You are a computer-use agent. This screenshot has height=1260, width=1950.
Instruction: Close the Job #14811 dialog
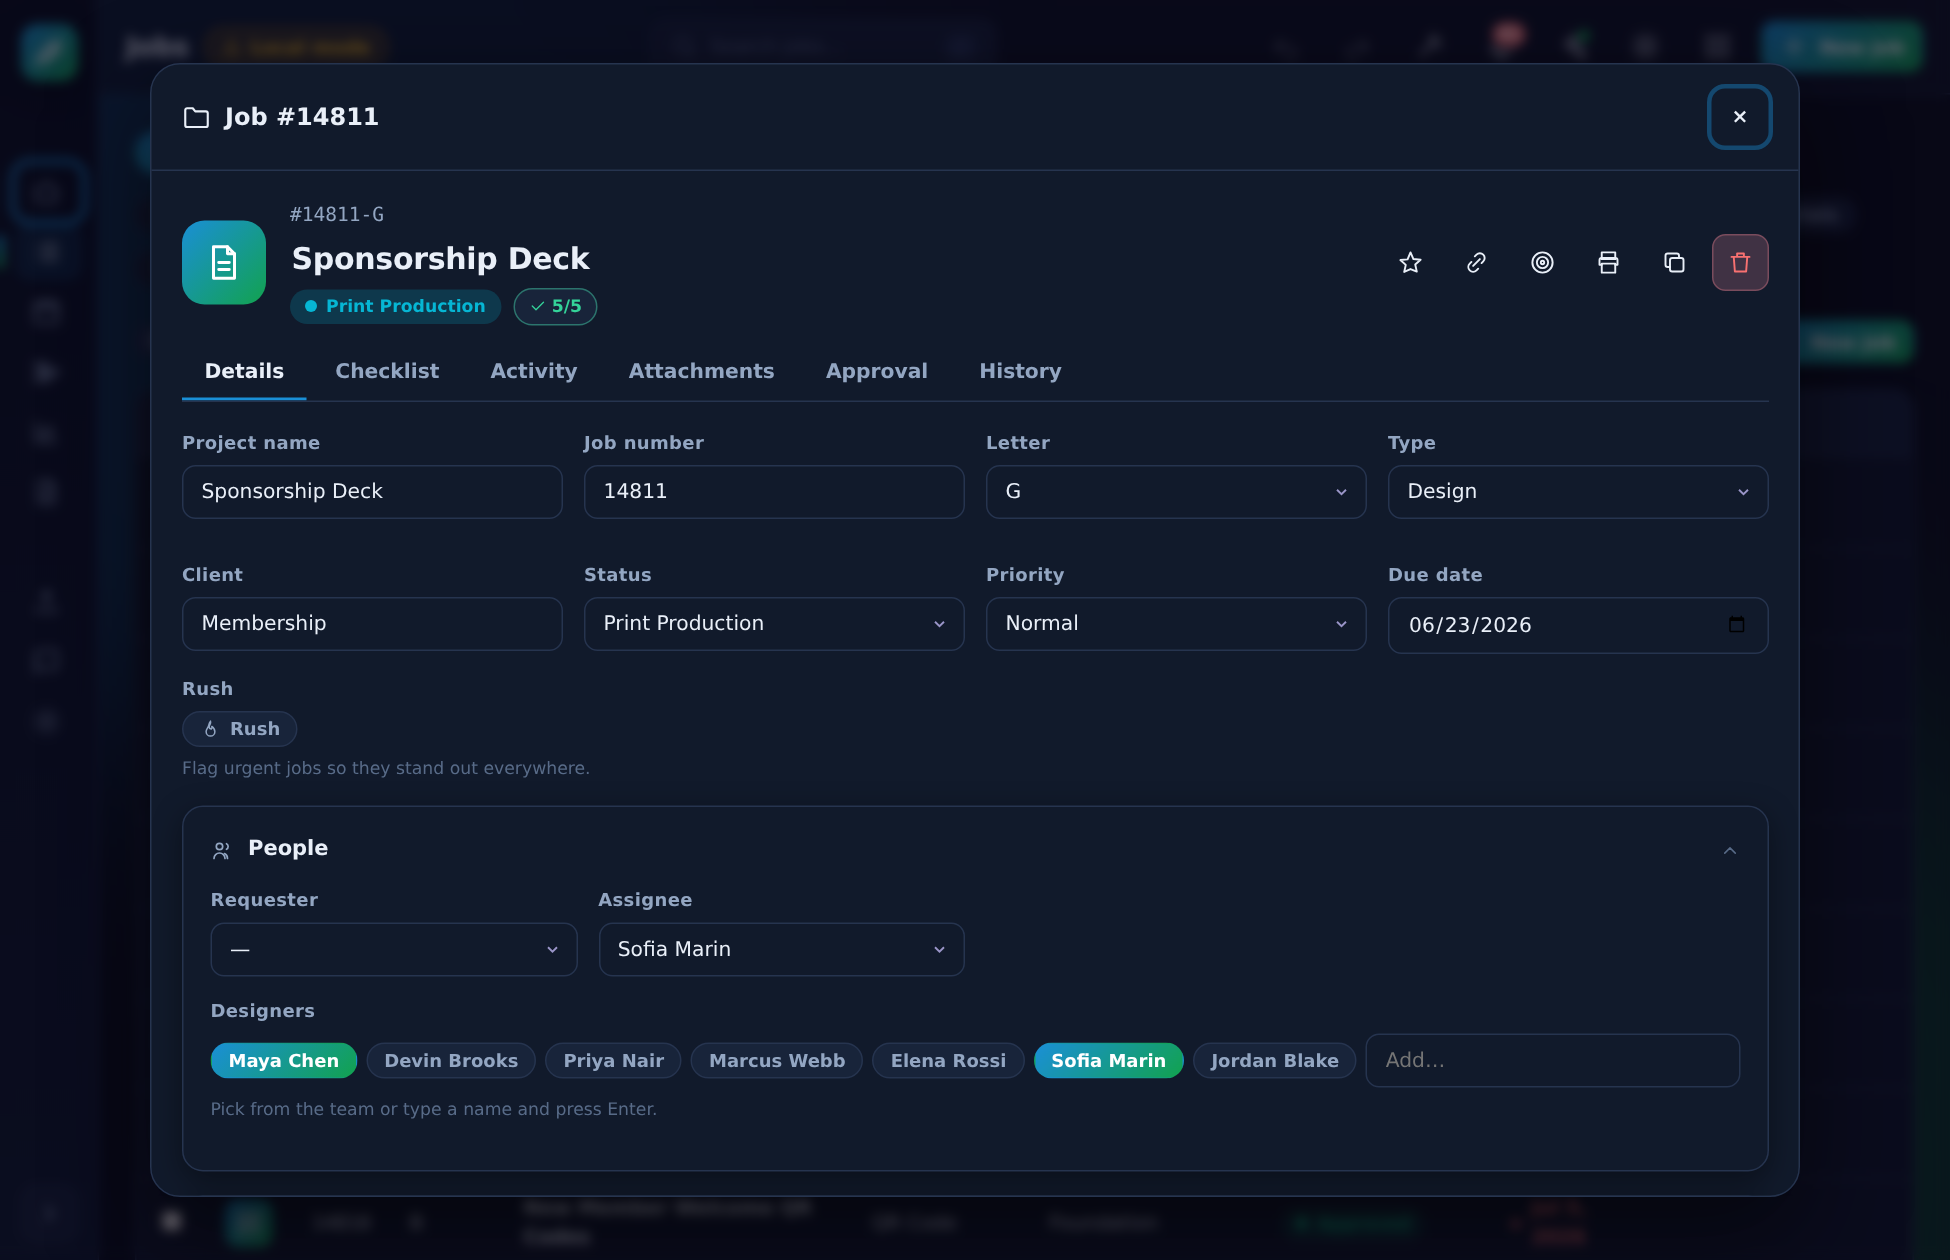point(1740,117)
